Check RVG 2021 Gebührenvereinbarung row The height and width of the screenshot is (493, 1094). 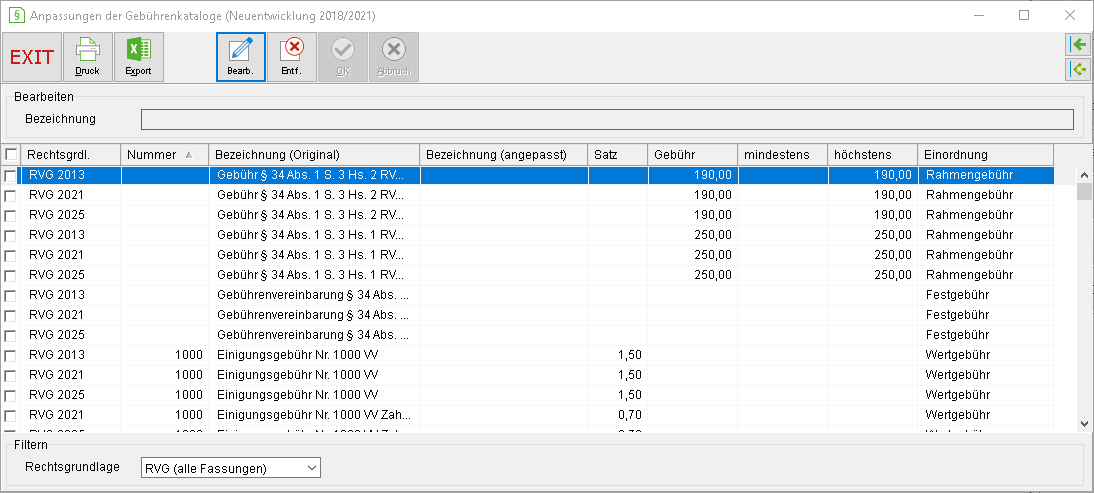[10, 315]
